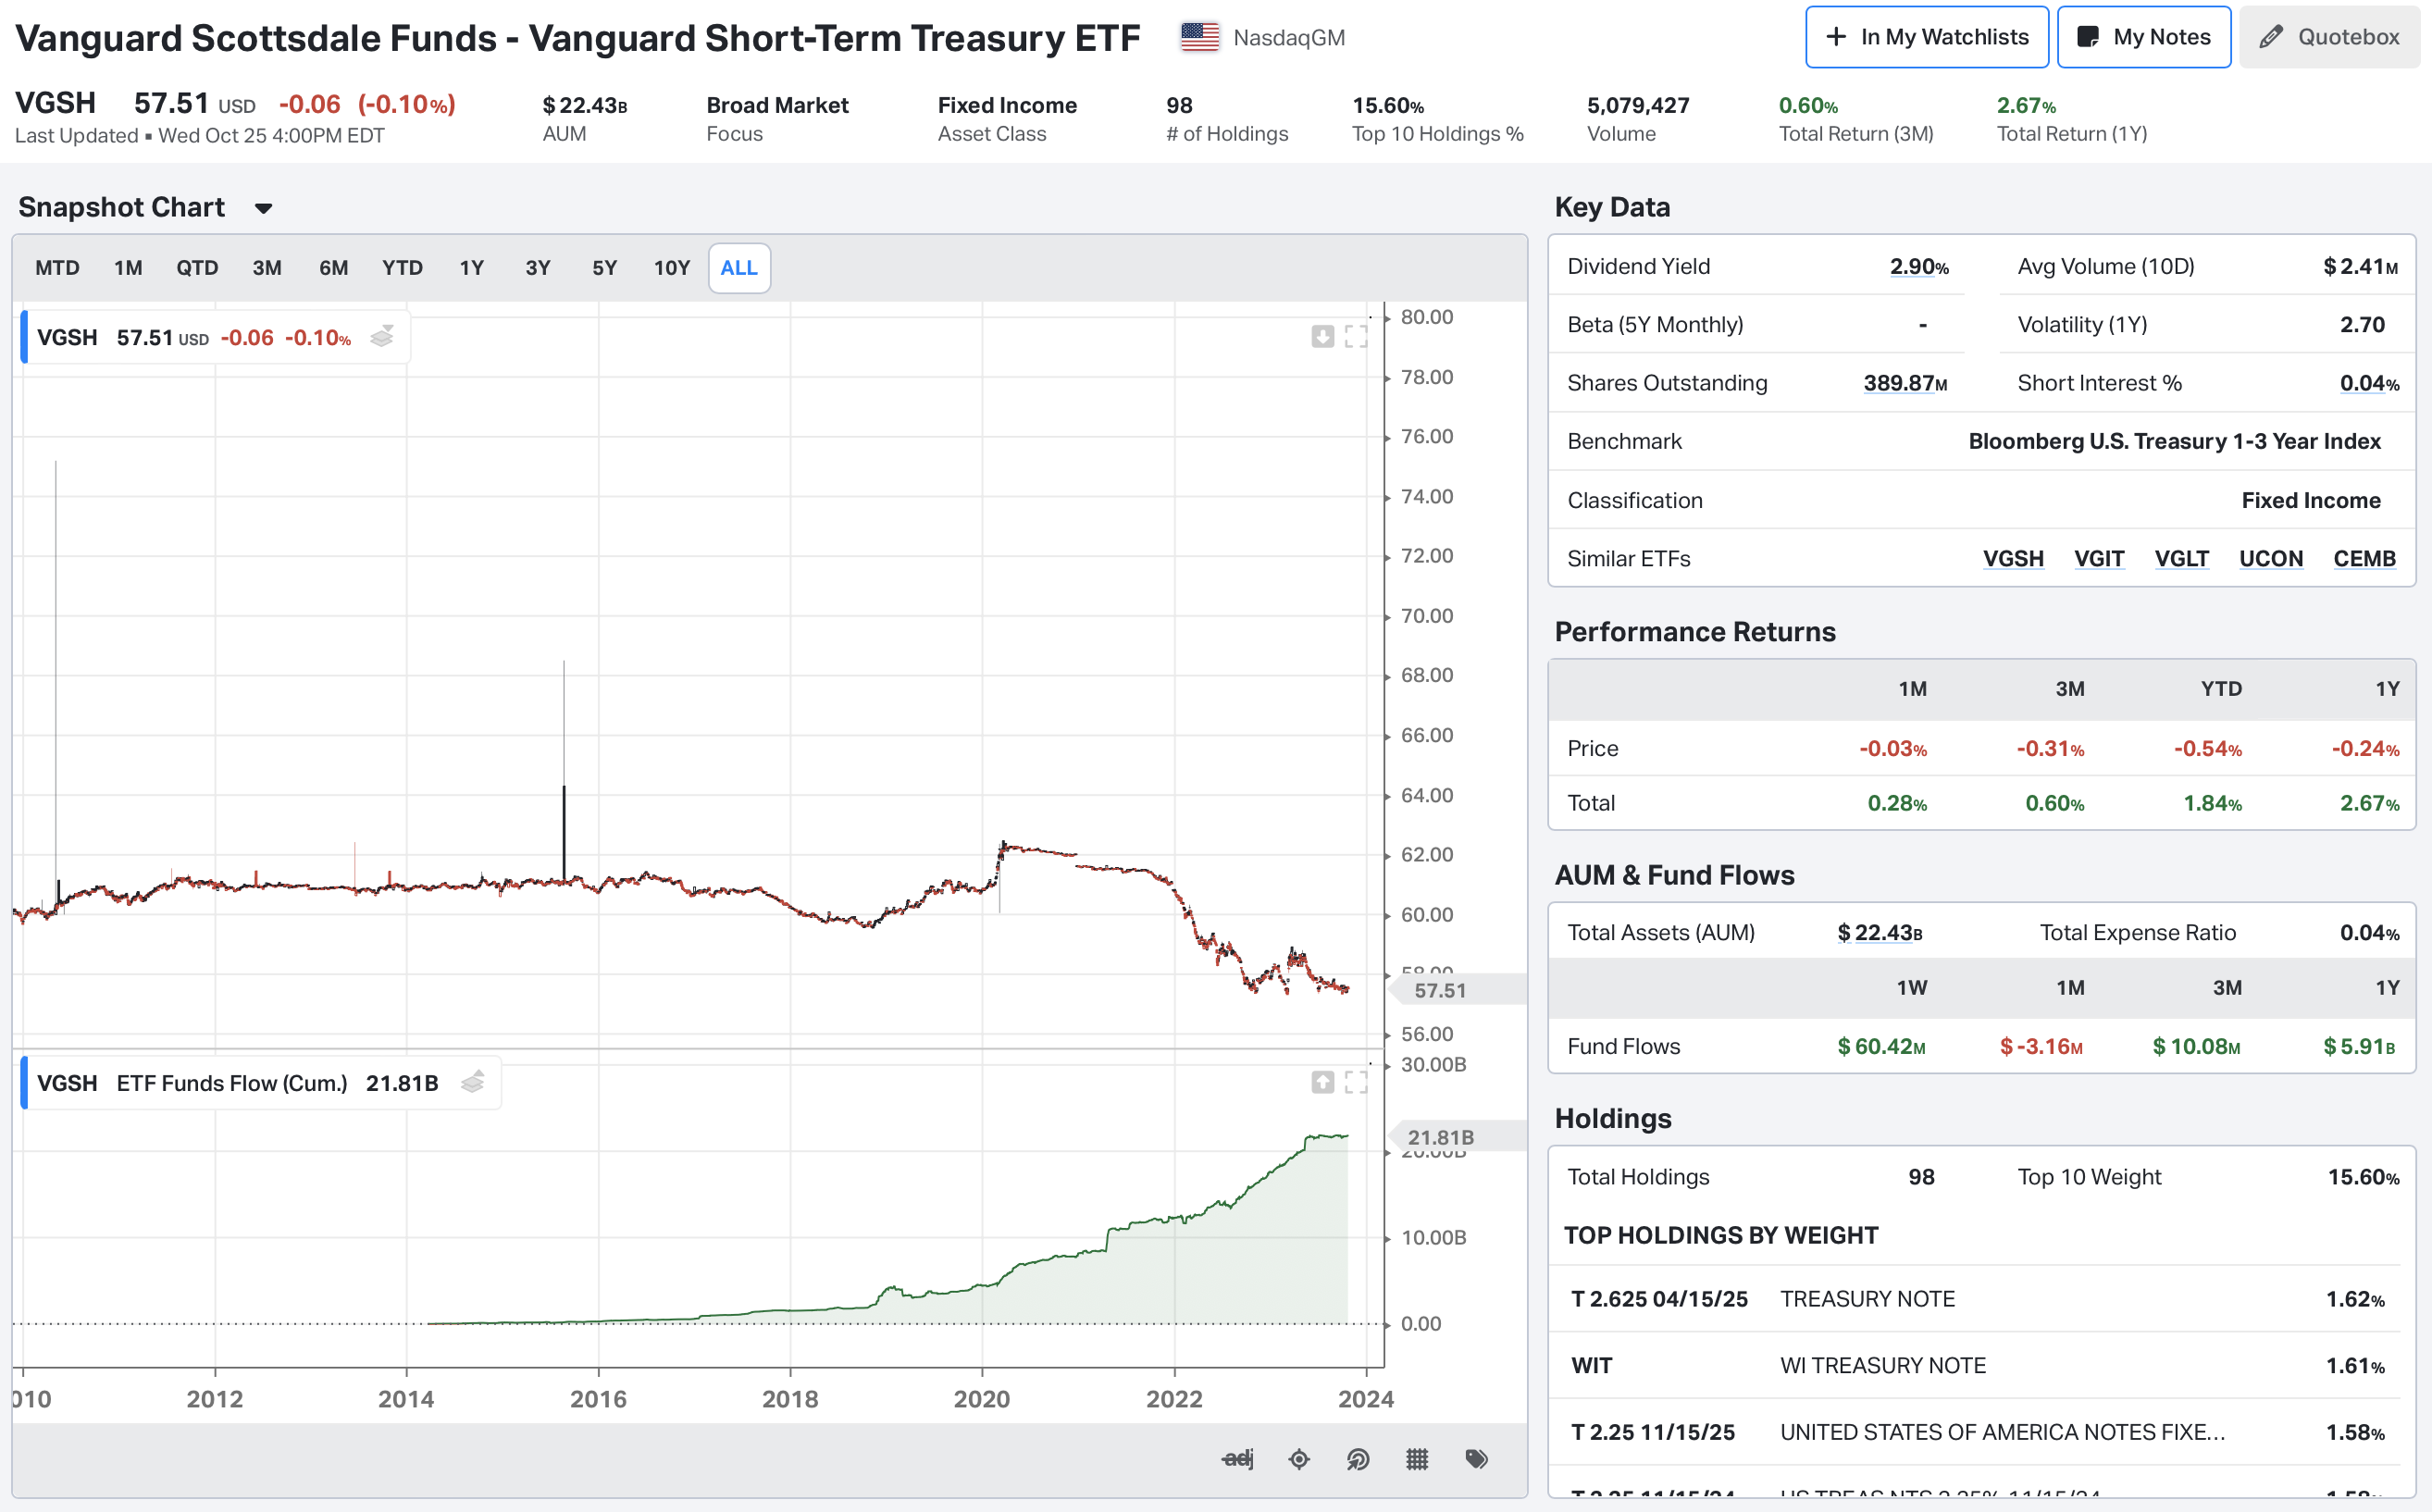Click Total Assets $22.43B value
2432x1512 pixels.
1879,932
